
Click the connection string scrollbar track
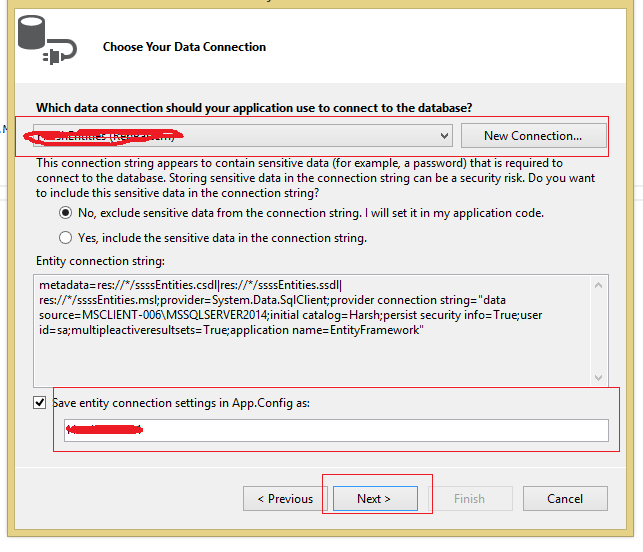click(599, 330)
